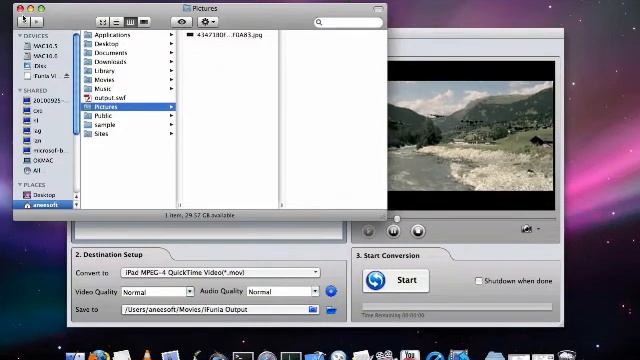Switch Finder to list view
This screenshot has height=360, width=640.
tap(116, 22)
